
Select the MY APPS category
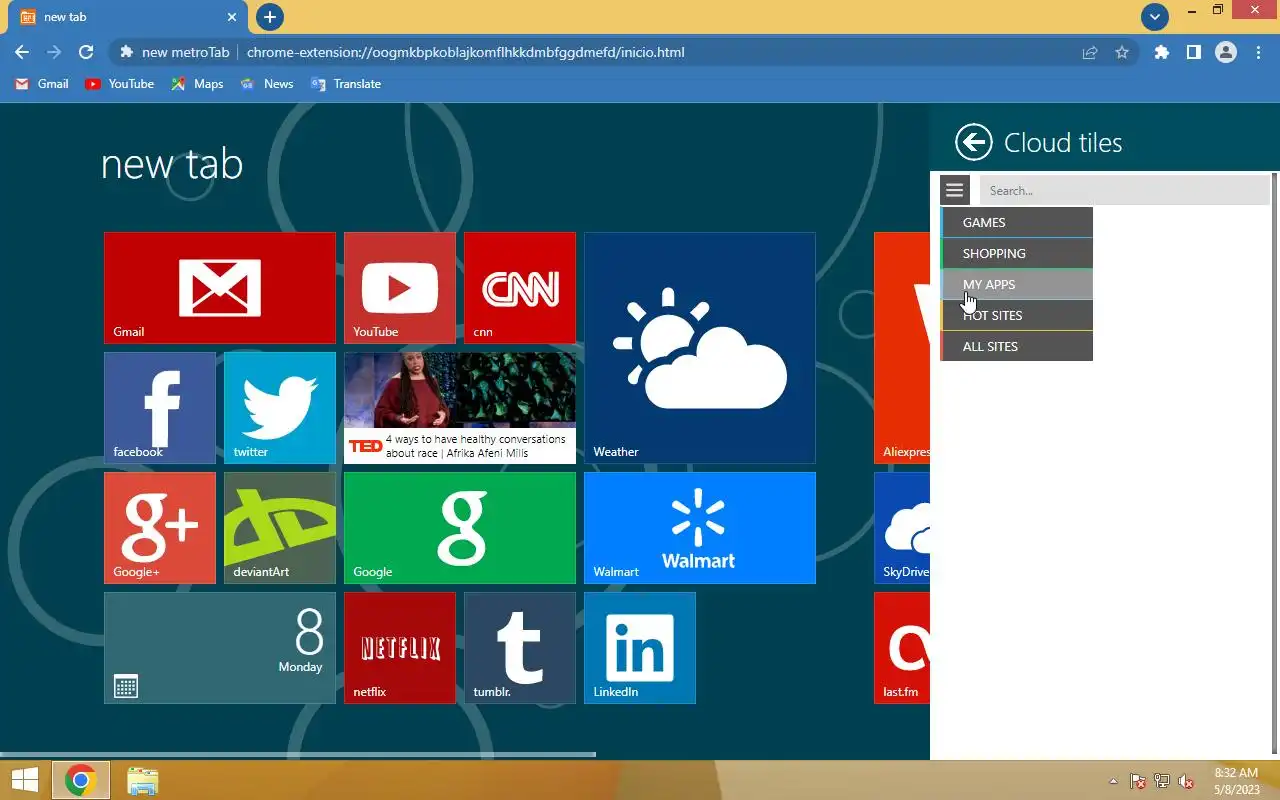point(1017,284)
